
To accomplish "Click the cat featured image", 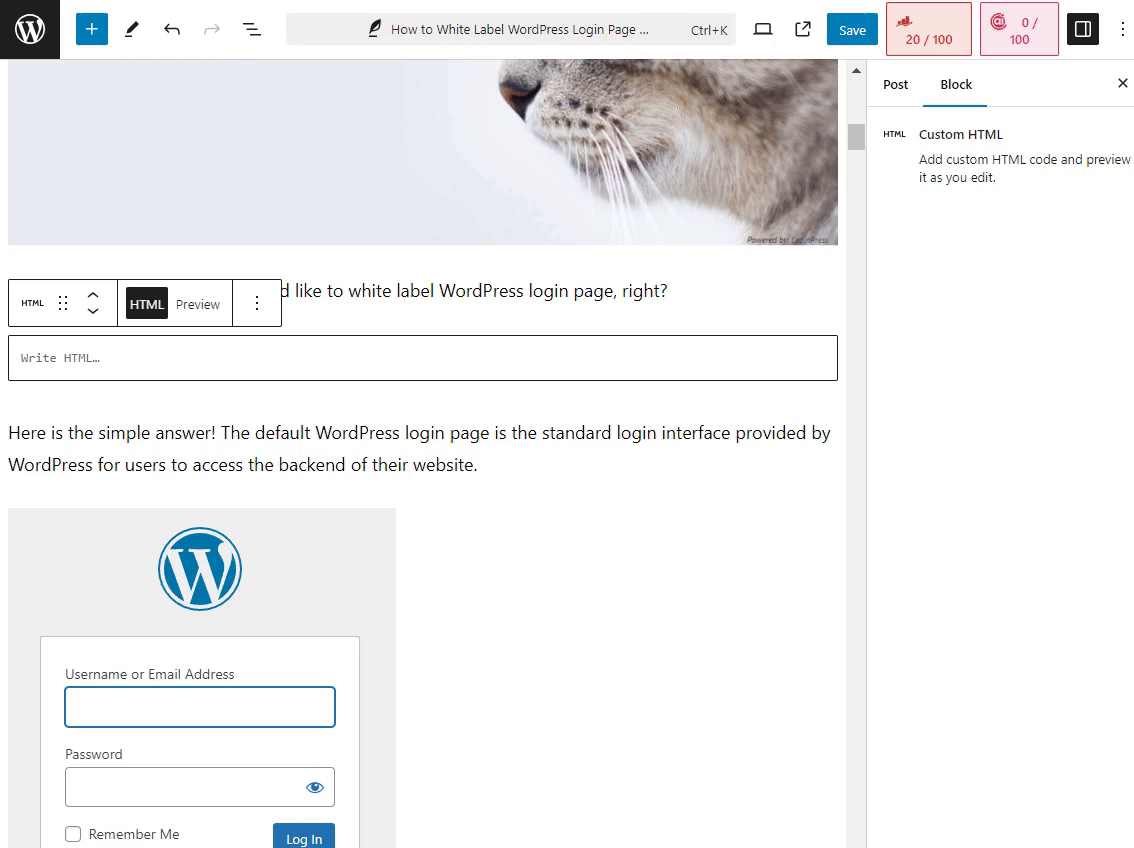I will (x=423, y=152).
